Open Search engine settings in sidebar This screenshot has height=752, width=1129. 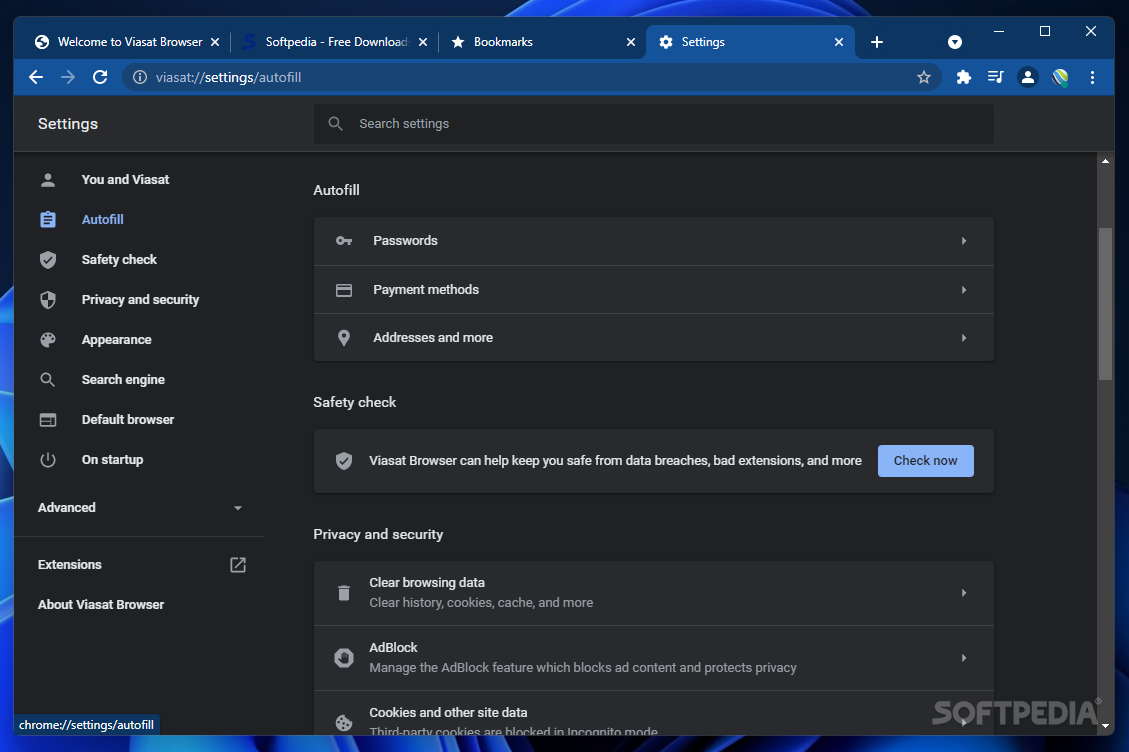[123, 380]
